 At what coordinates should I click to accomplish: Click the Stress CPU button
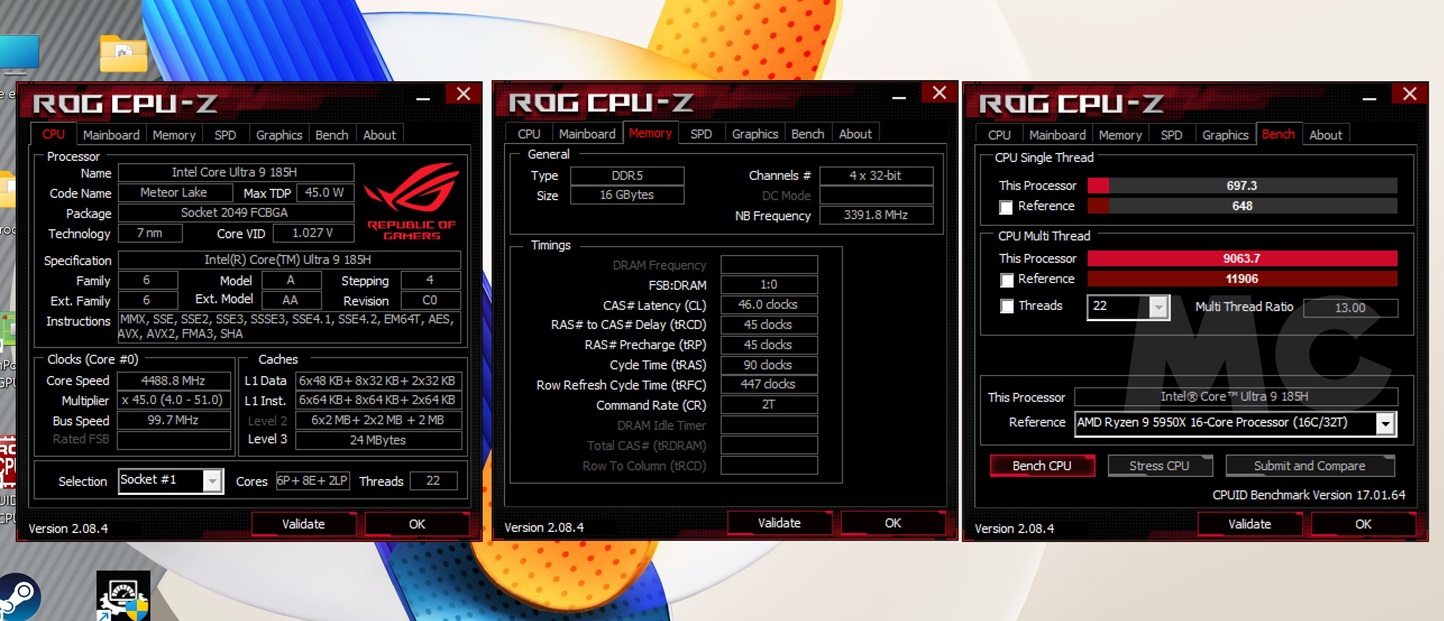(1159, 466)
